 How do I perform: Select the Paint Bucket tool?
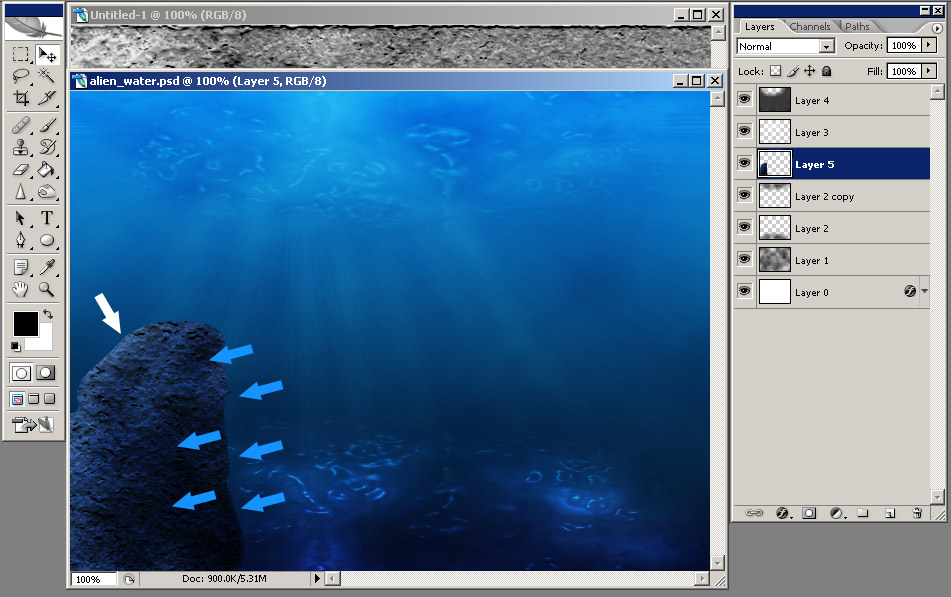pos(47,169)
